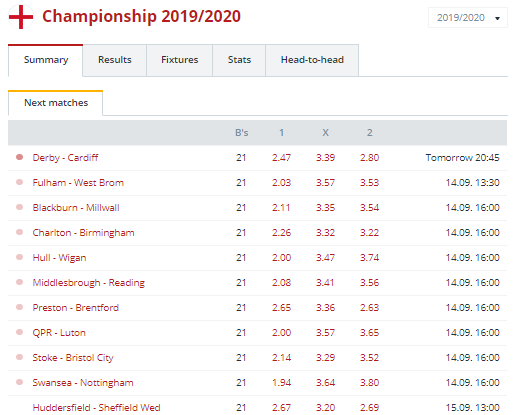Click Hull - Wigan draw odds 3.47
This screenshot has height=415, width=513.
click(325, 258)
